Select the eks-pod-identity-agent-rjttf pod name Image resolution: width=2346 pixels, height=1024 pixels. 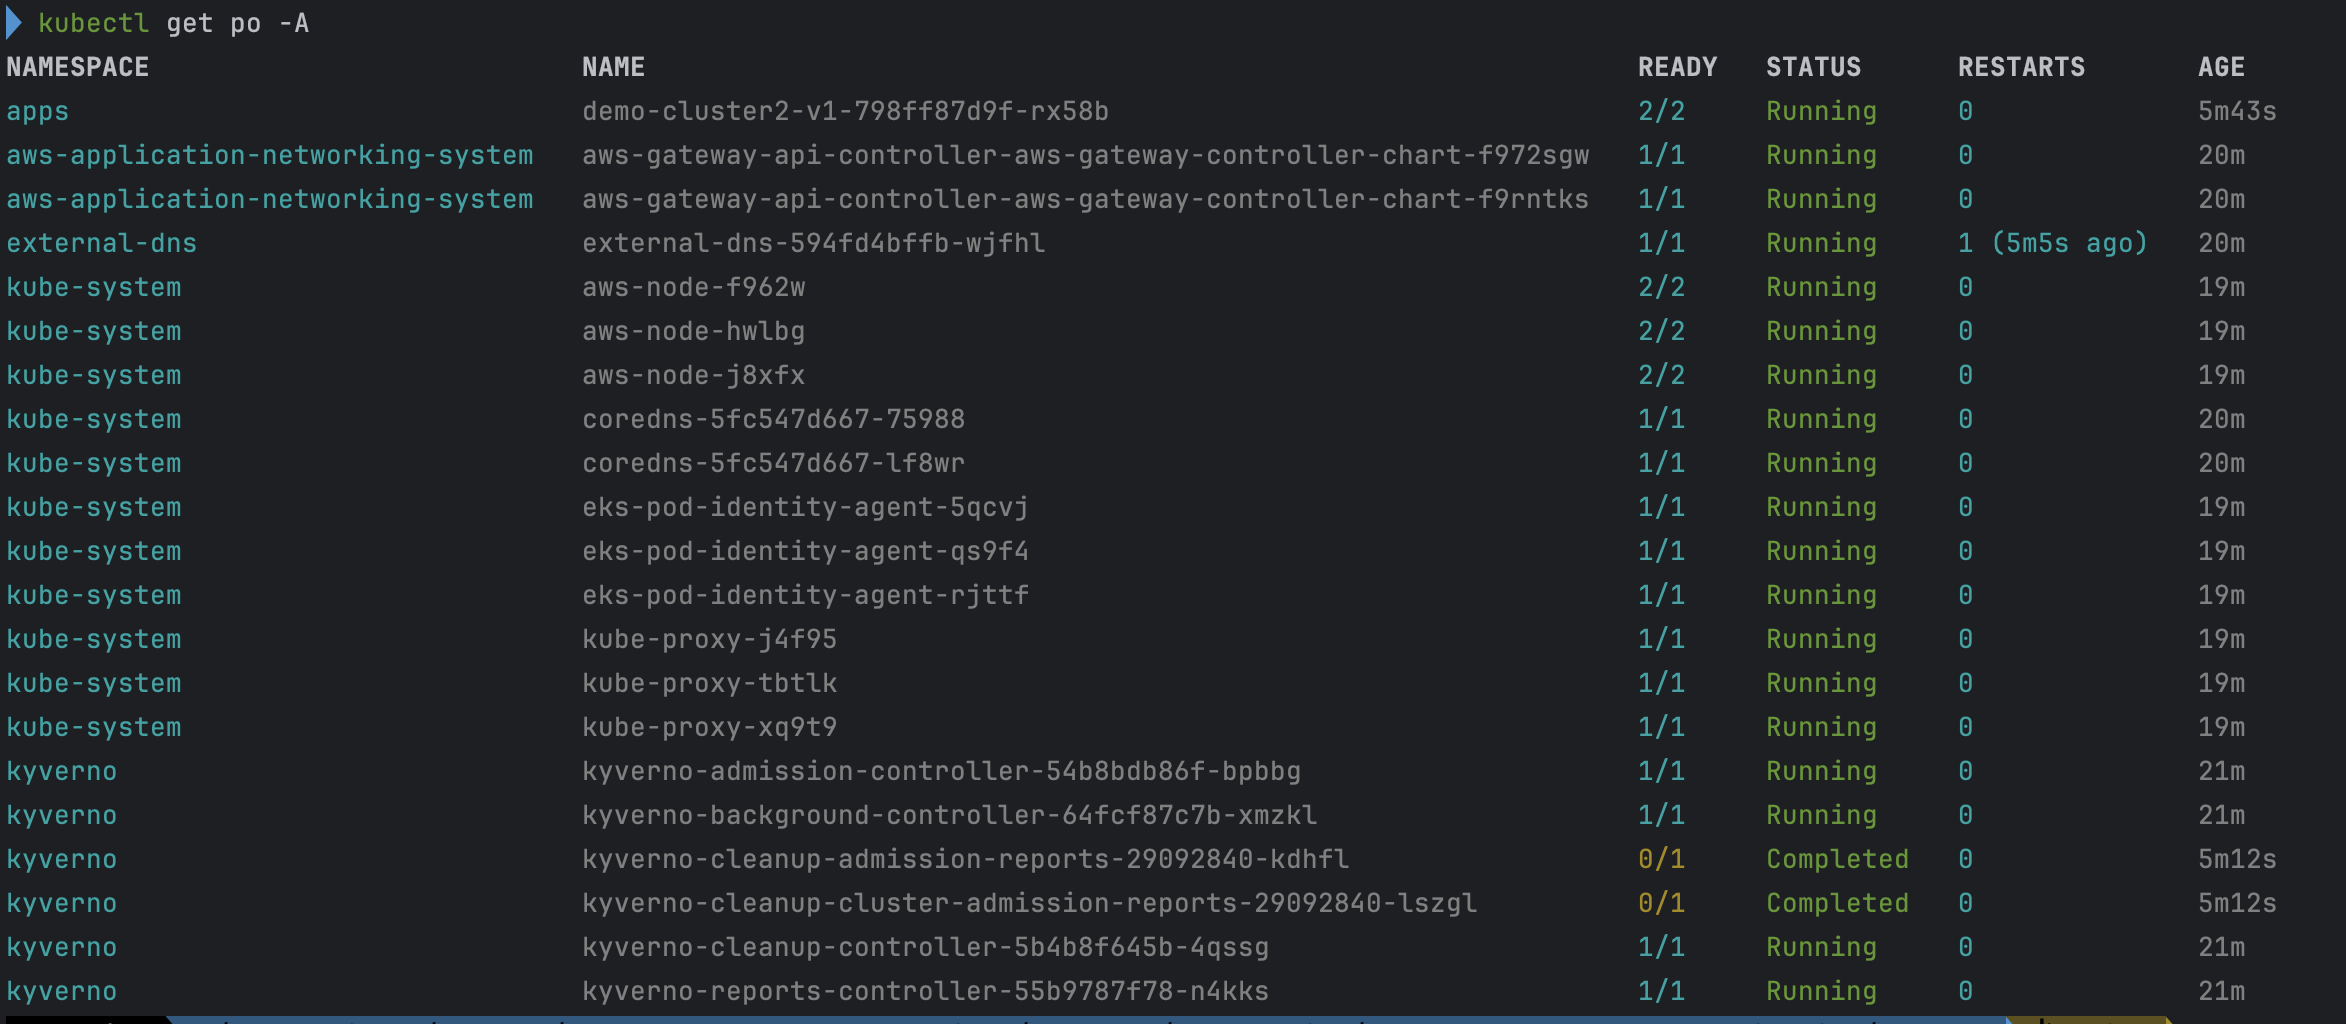(805, 595)
